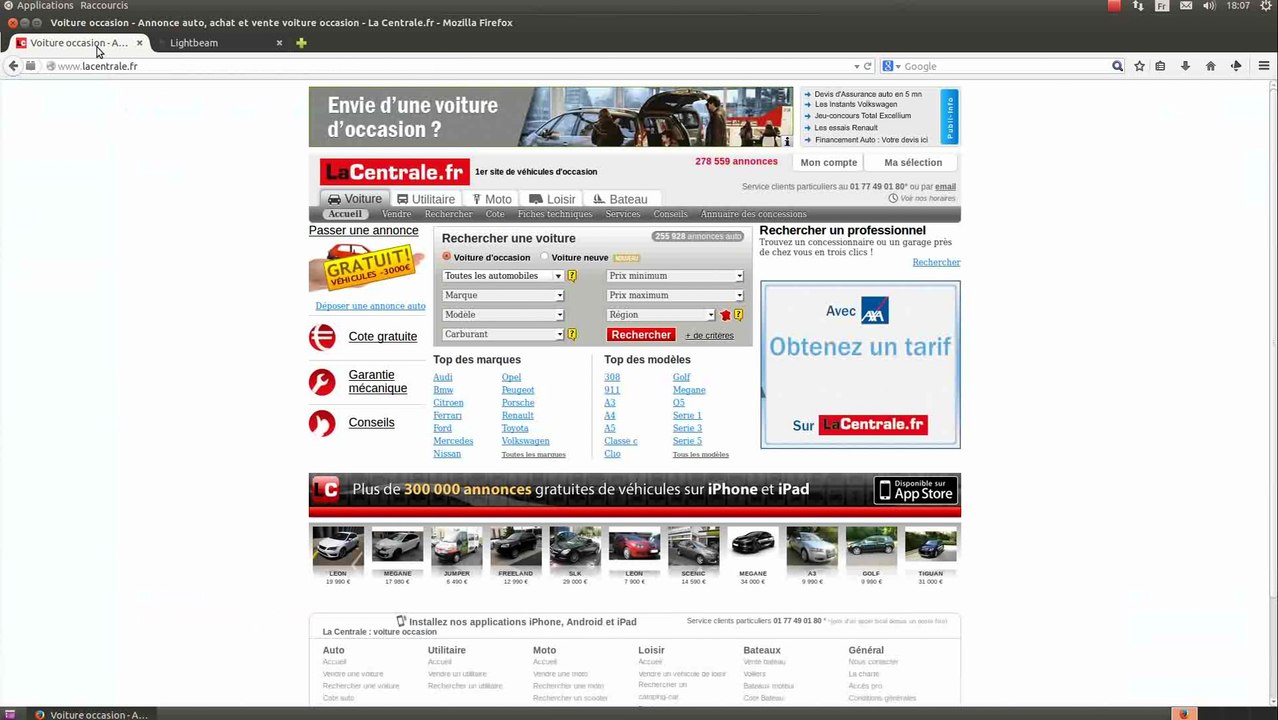Viewport: 1278px width, 720px height.
Task: Open the system gear menu in top panel
Action: click(x=1266, y=6)
